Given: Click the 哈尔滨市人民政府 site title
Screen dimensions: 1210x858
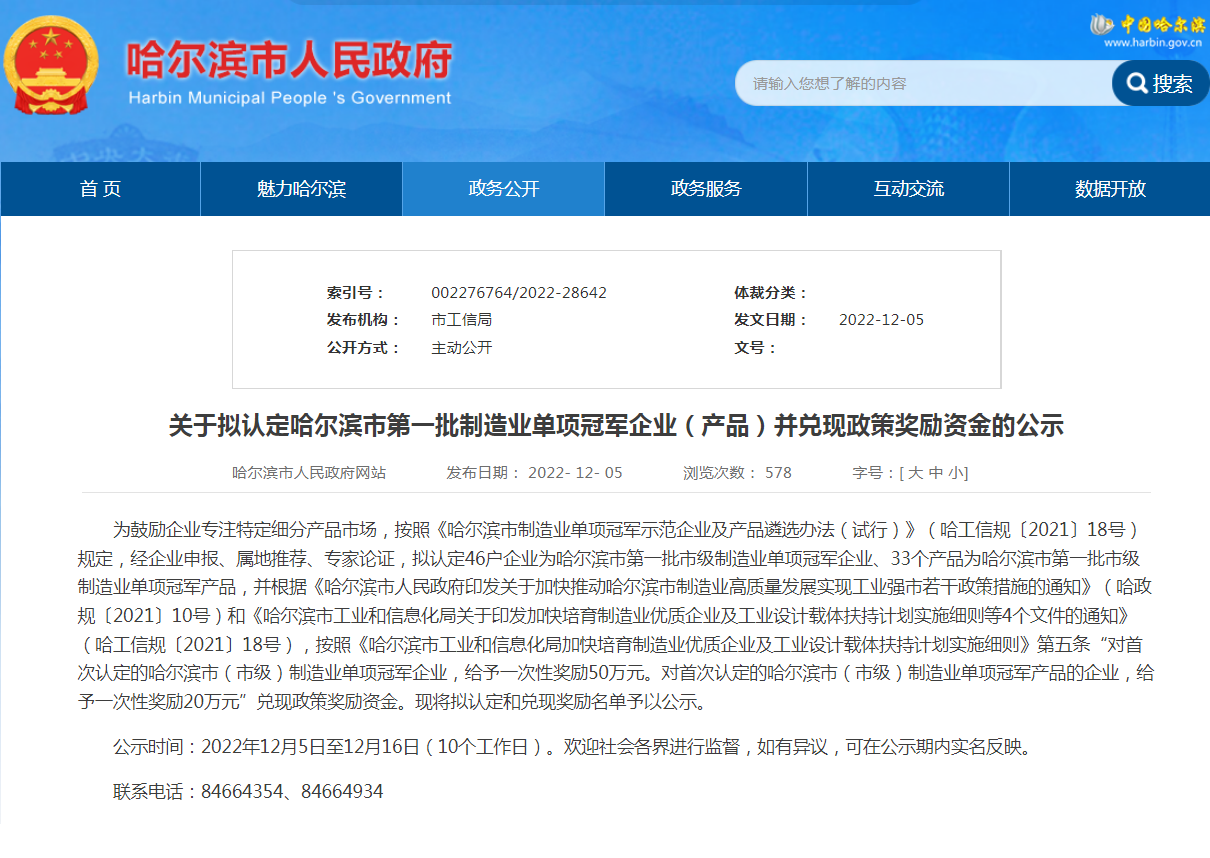Looking at the screenshot, I should pos(289,61).
